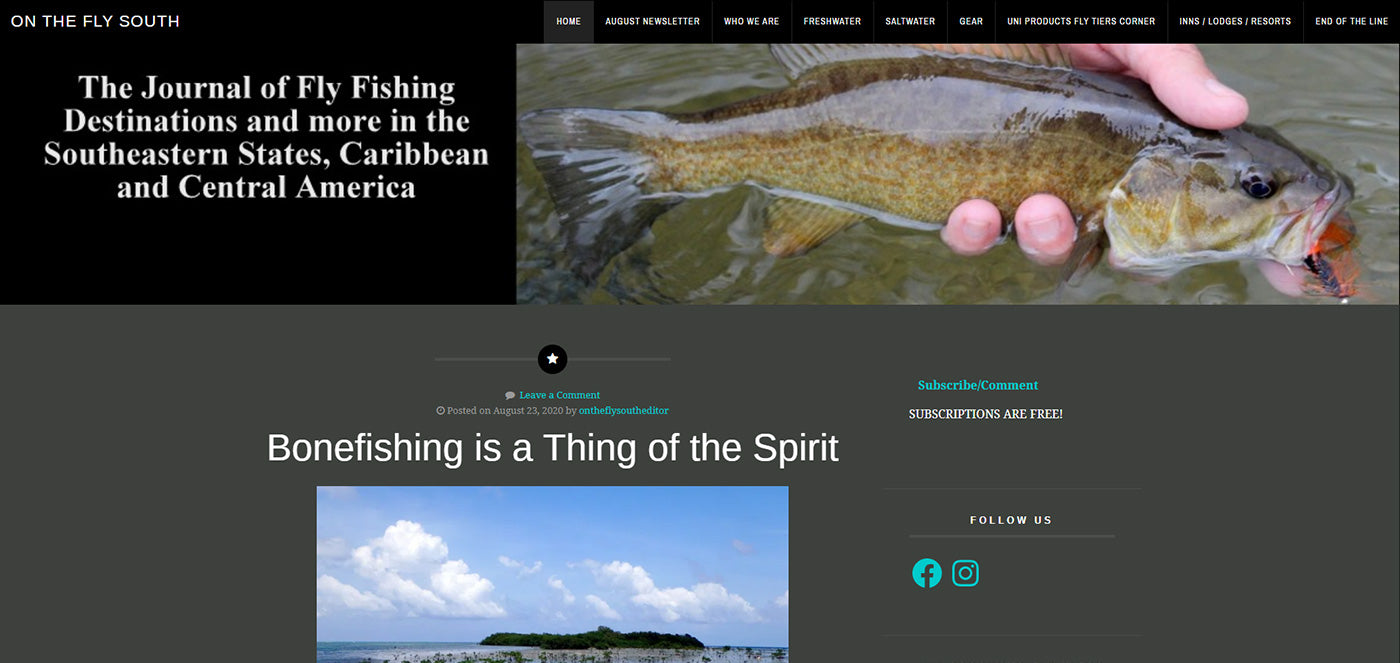Open Uni Products Fly Tiers Corner
The width and height of the screenshot is (1400, 663).
pos(1081,21)
